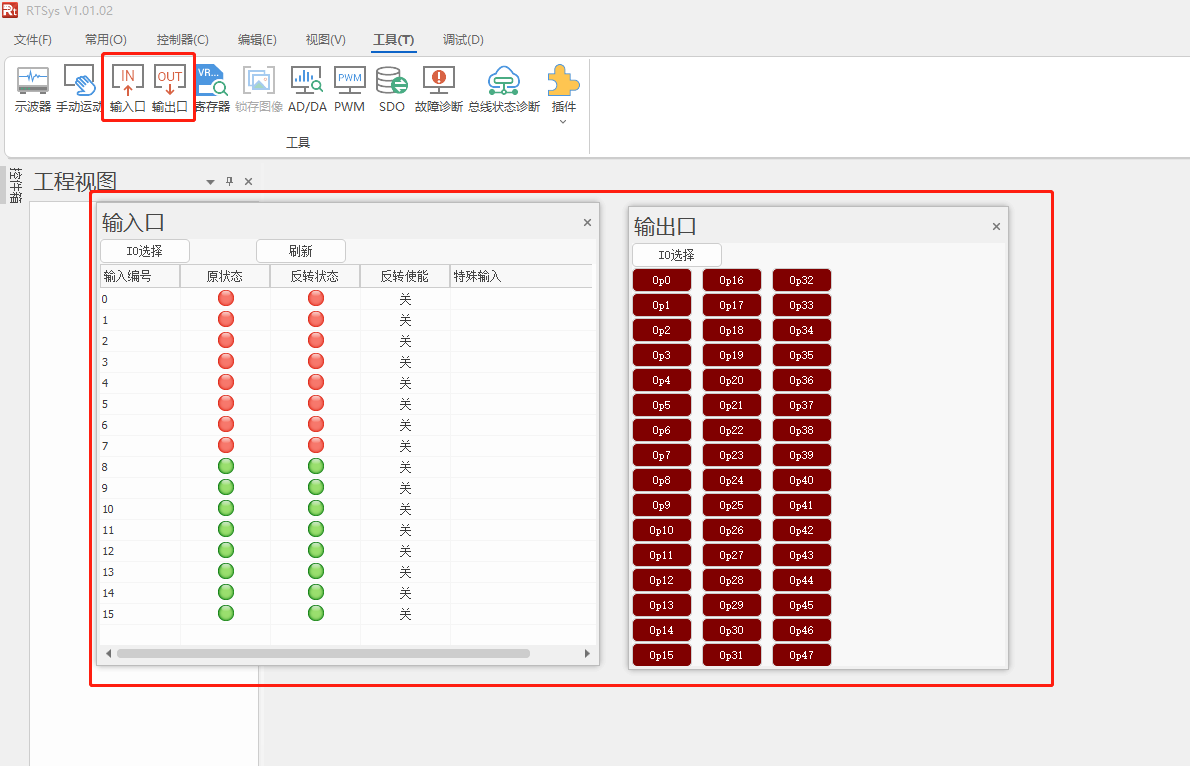Viewport: 1190px width, 766px height.
Task: Click the plugins (插件) puzzle icon
Action: pyautogui.click(x=563, y=80)
